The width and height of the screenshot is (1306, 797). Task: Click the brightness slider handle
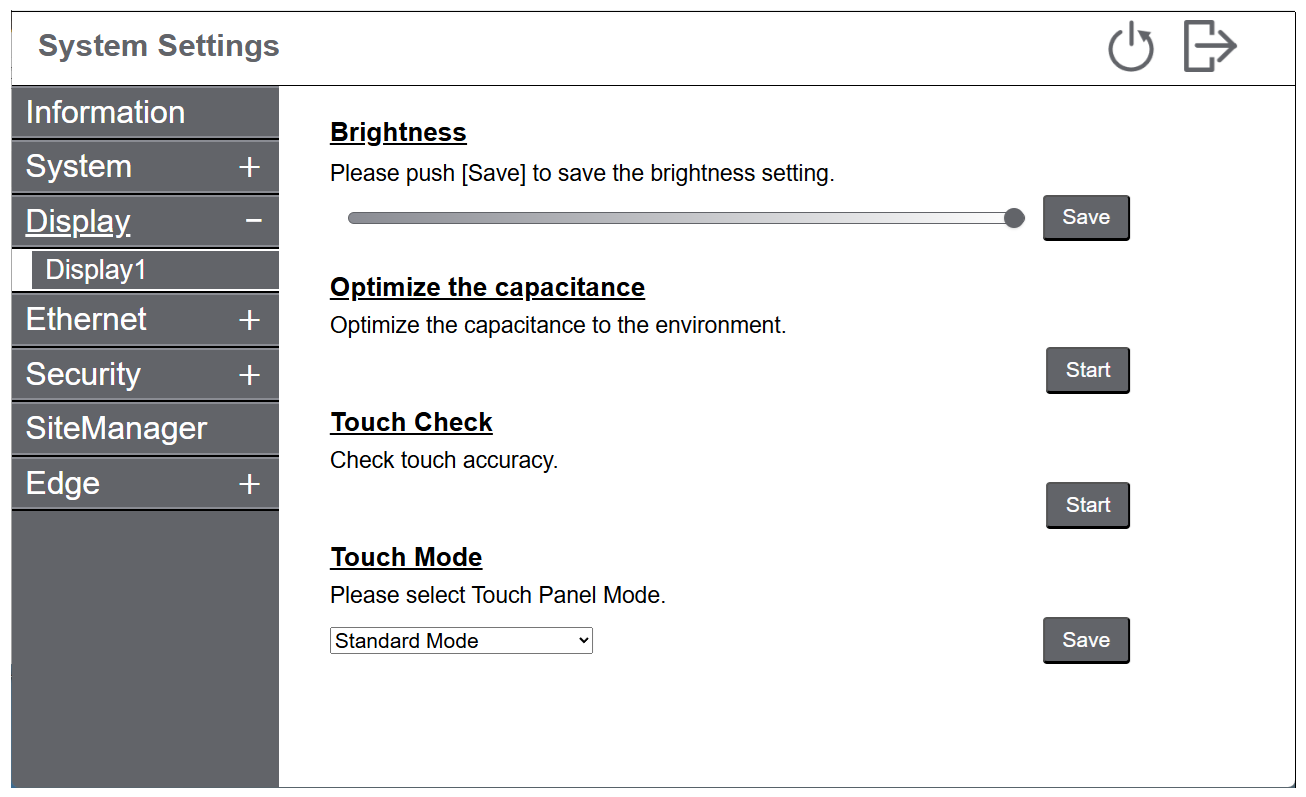pos(1014,218)
